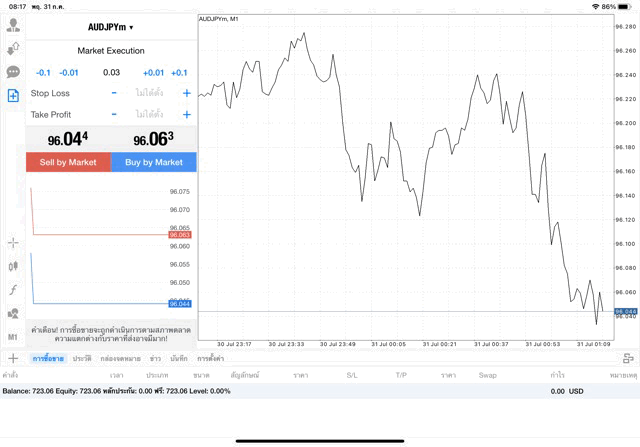The height and width of the screenshot is (447, 640).
Task: Toggle the bottom panel layout icon
Action: click(x=628, y=357)
